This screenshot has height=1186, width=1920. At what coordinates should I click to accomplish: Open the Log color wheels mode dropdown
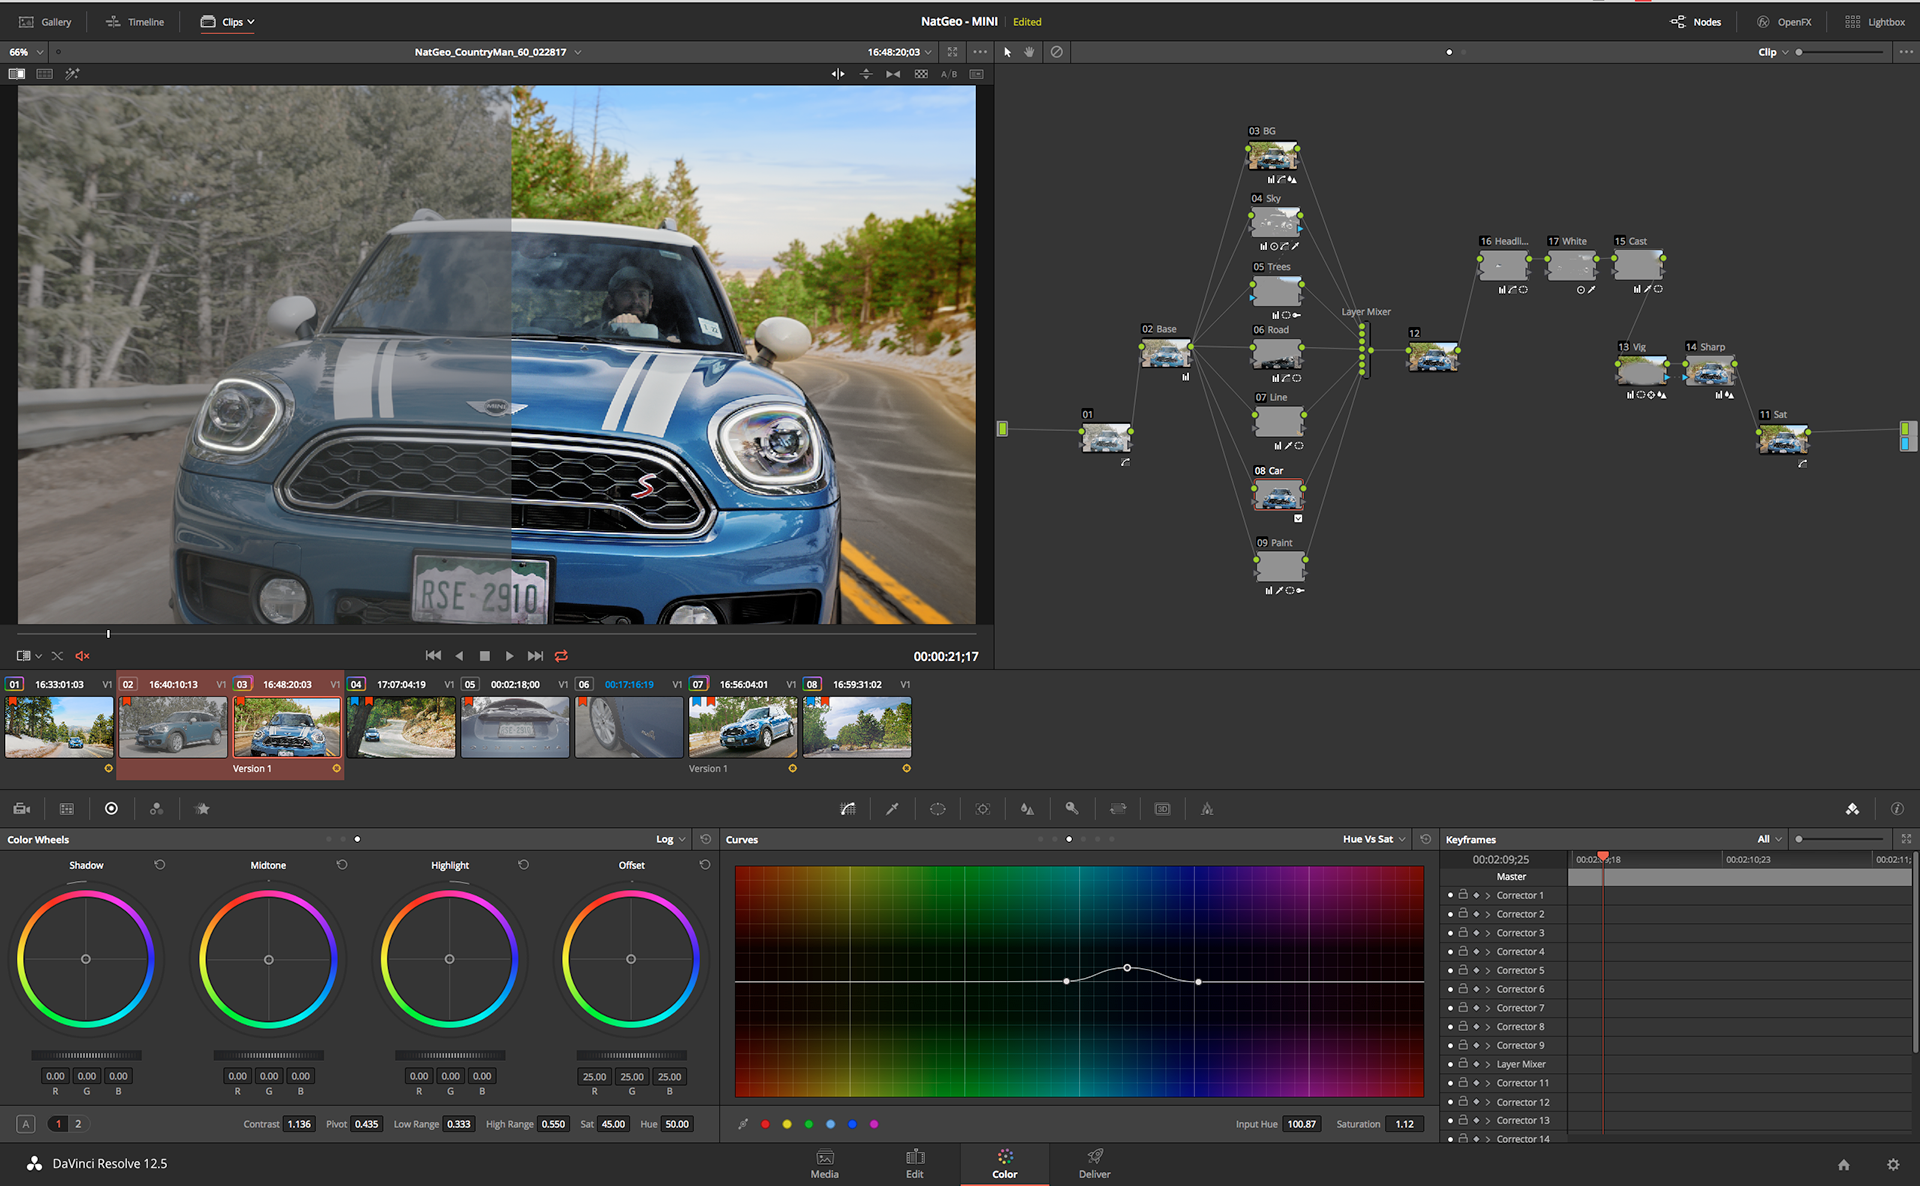(671, 840)
